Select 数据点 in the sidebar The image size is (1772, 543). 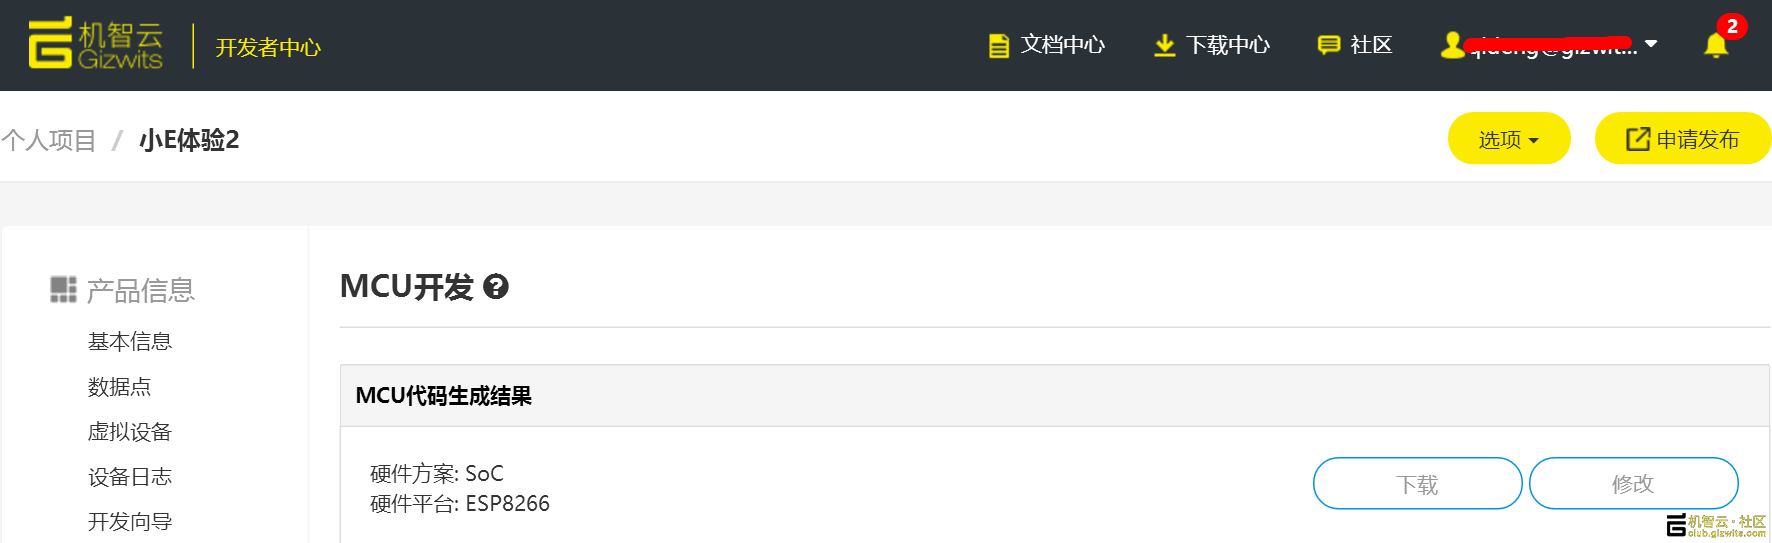pos(119,387)
